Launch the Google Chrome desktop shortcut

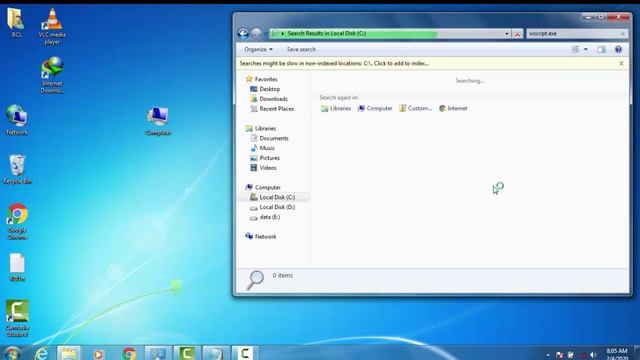17,221
